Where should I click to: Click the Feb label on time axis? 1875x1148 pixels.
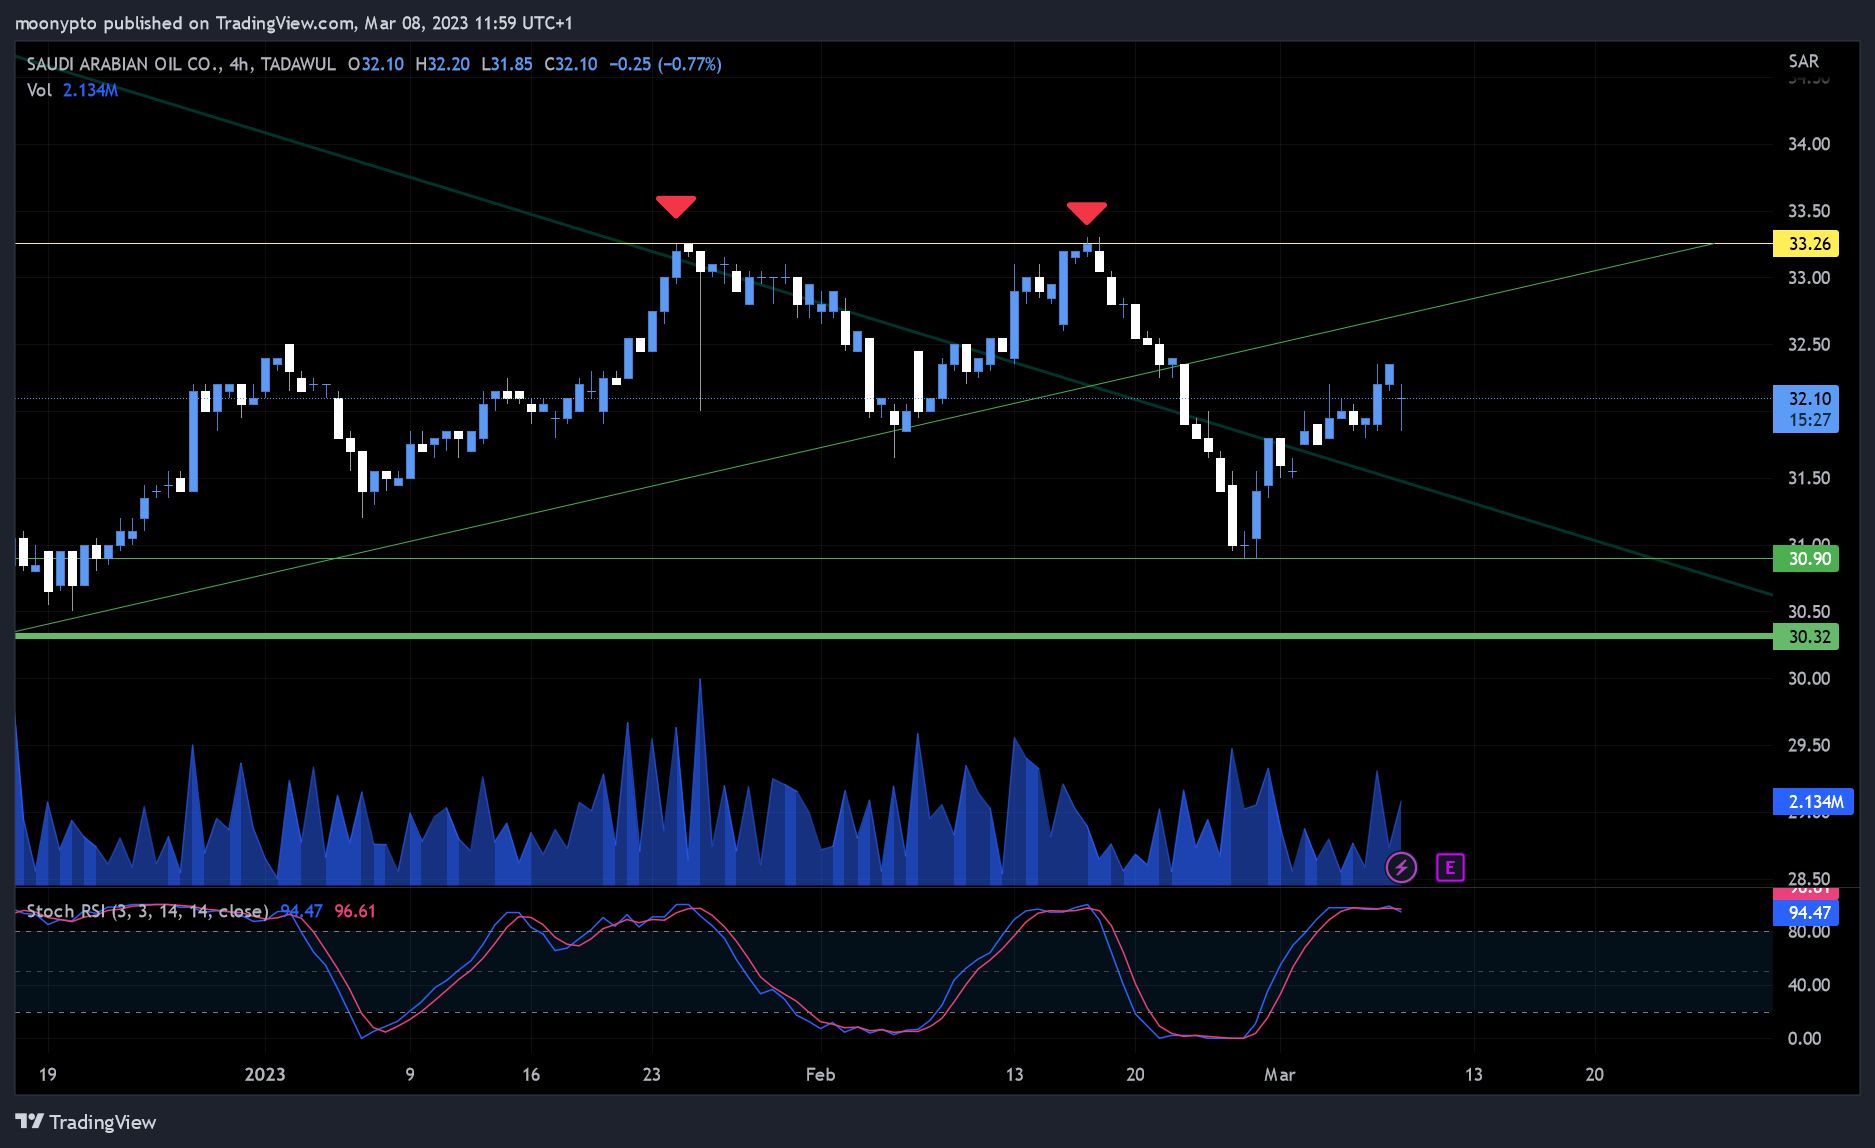(x=820, y=1075)
